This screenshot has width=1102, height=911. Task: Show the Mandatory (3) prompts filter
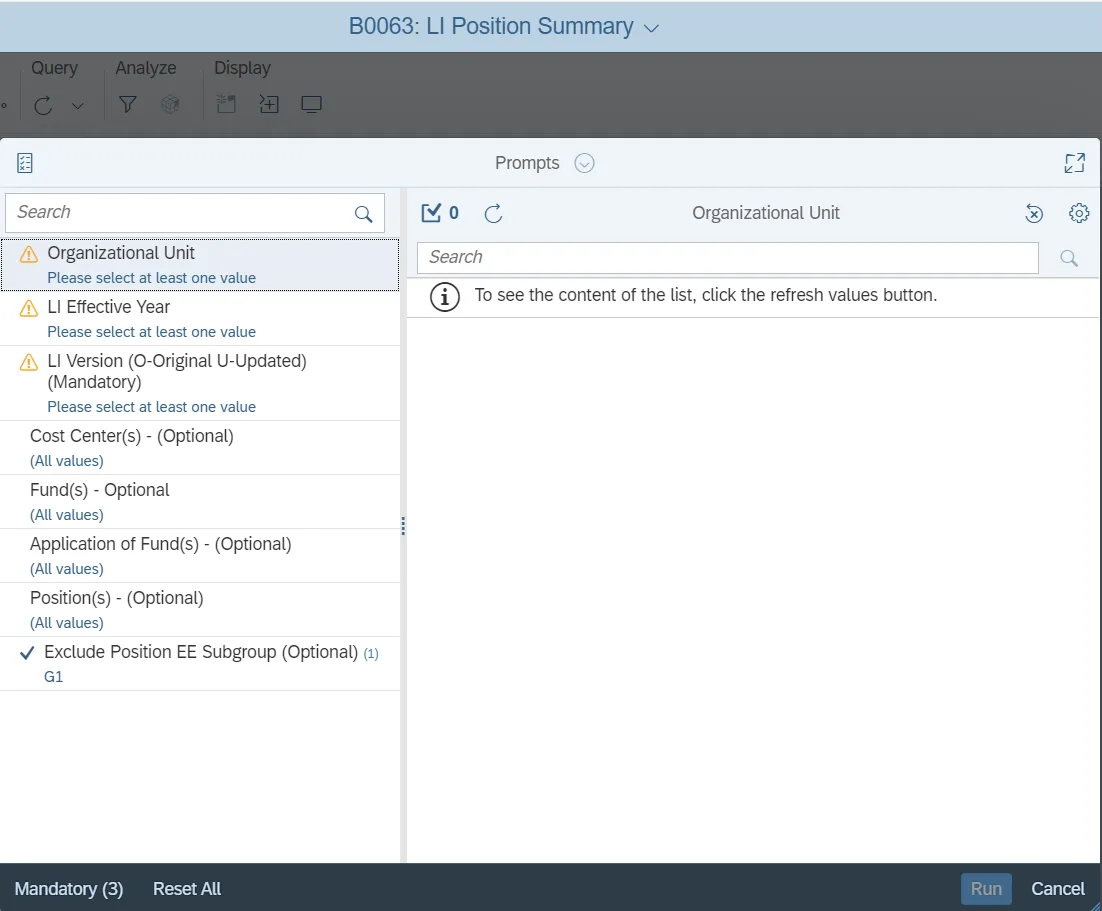[69, 889]
